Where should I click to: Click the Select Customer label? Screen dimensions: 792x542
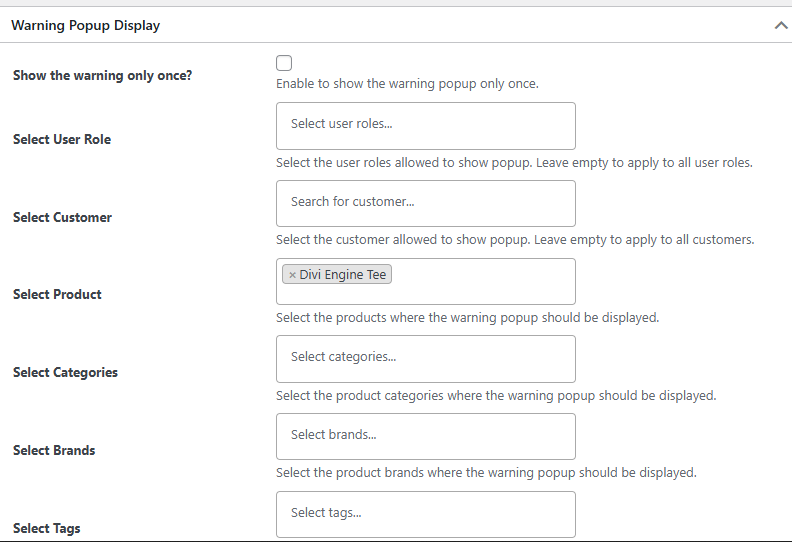pos(62,218)
